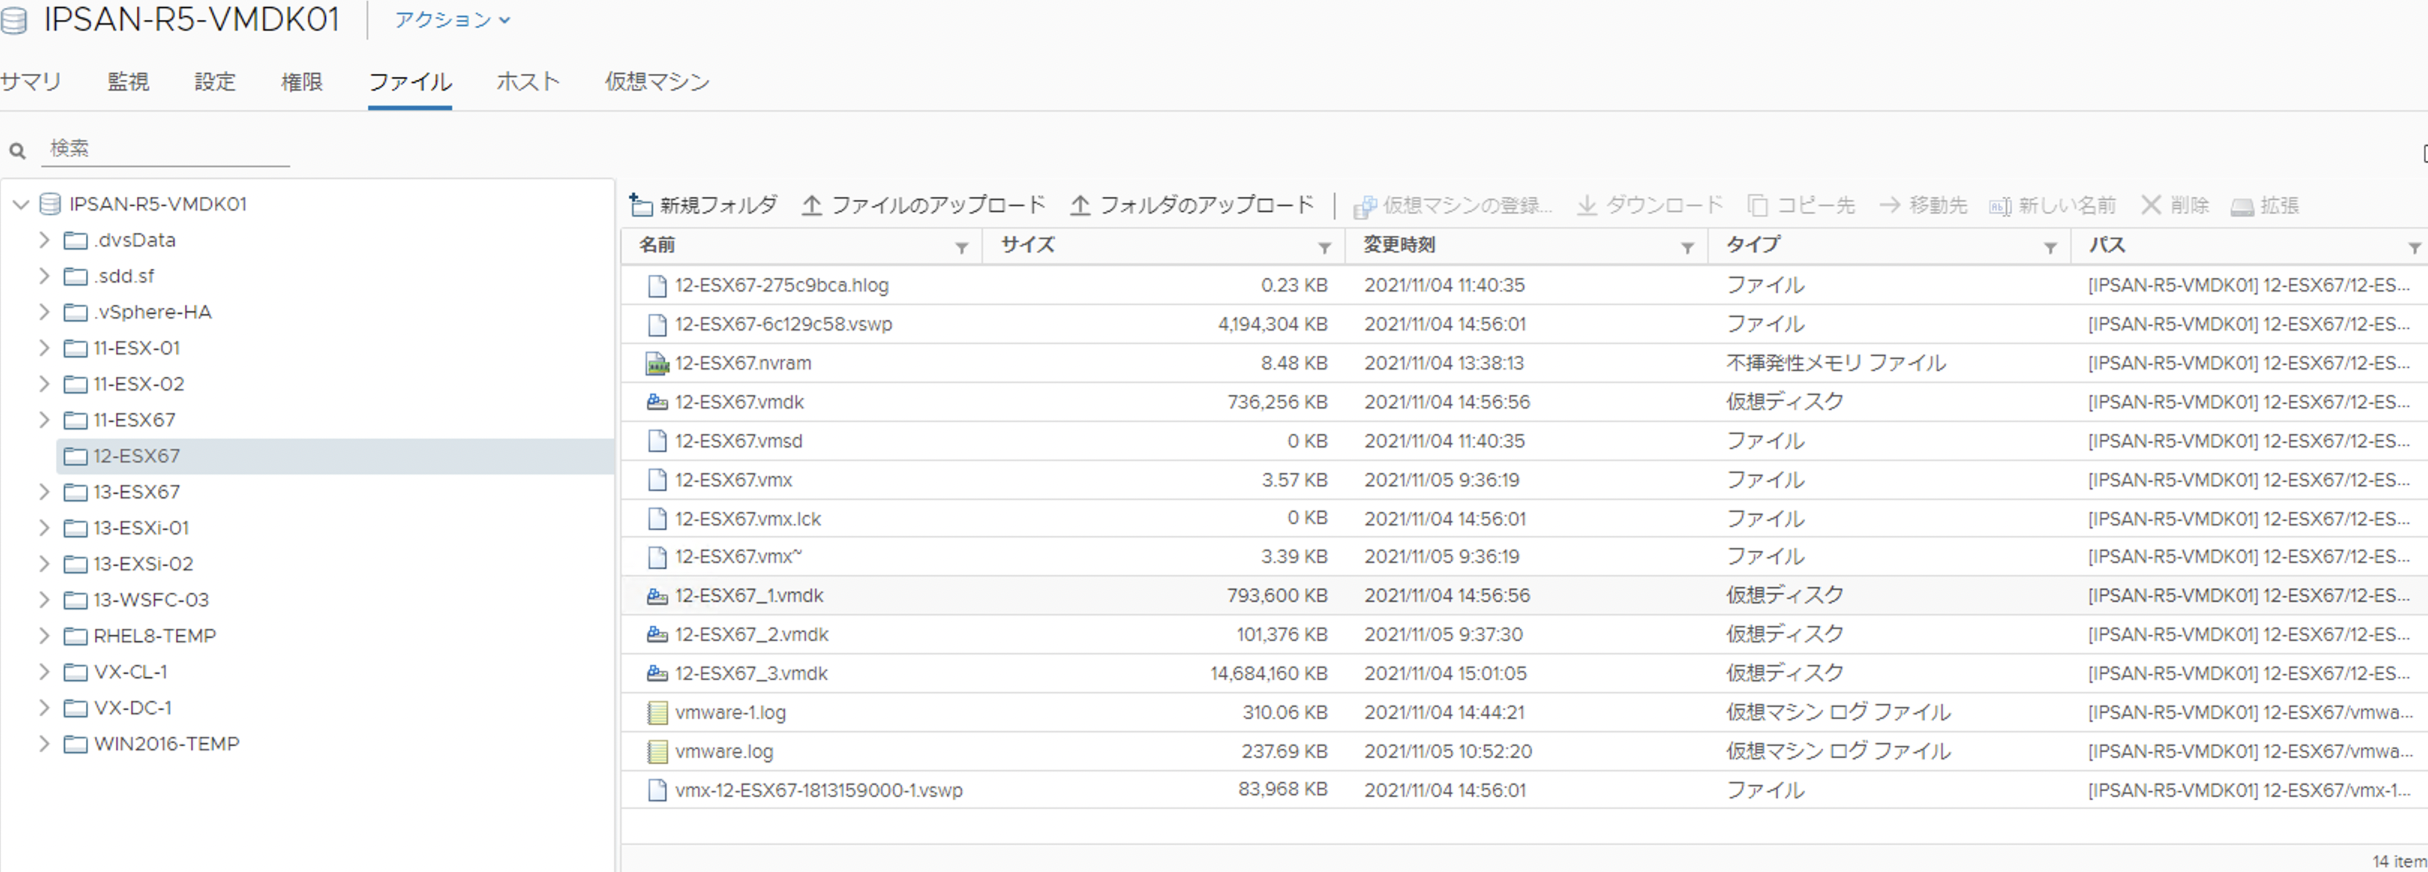Viewport: 2428px width, 872px height.
Task: Expand the 13-WSFC-03 folder
Action: click(x=44, y=600)
